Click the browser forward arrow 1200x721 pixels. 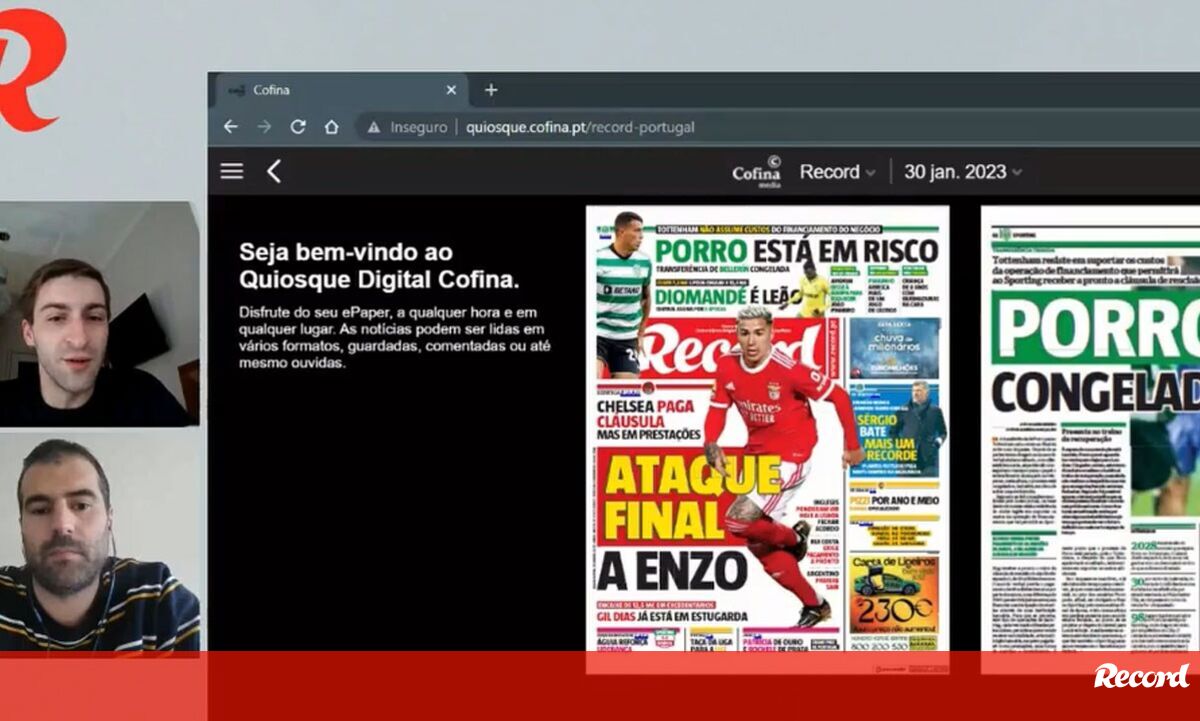pos(264,127)
